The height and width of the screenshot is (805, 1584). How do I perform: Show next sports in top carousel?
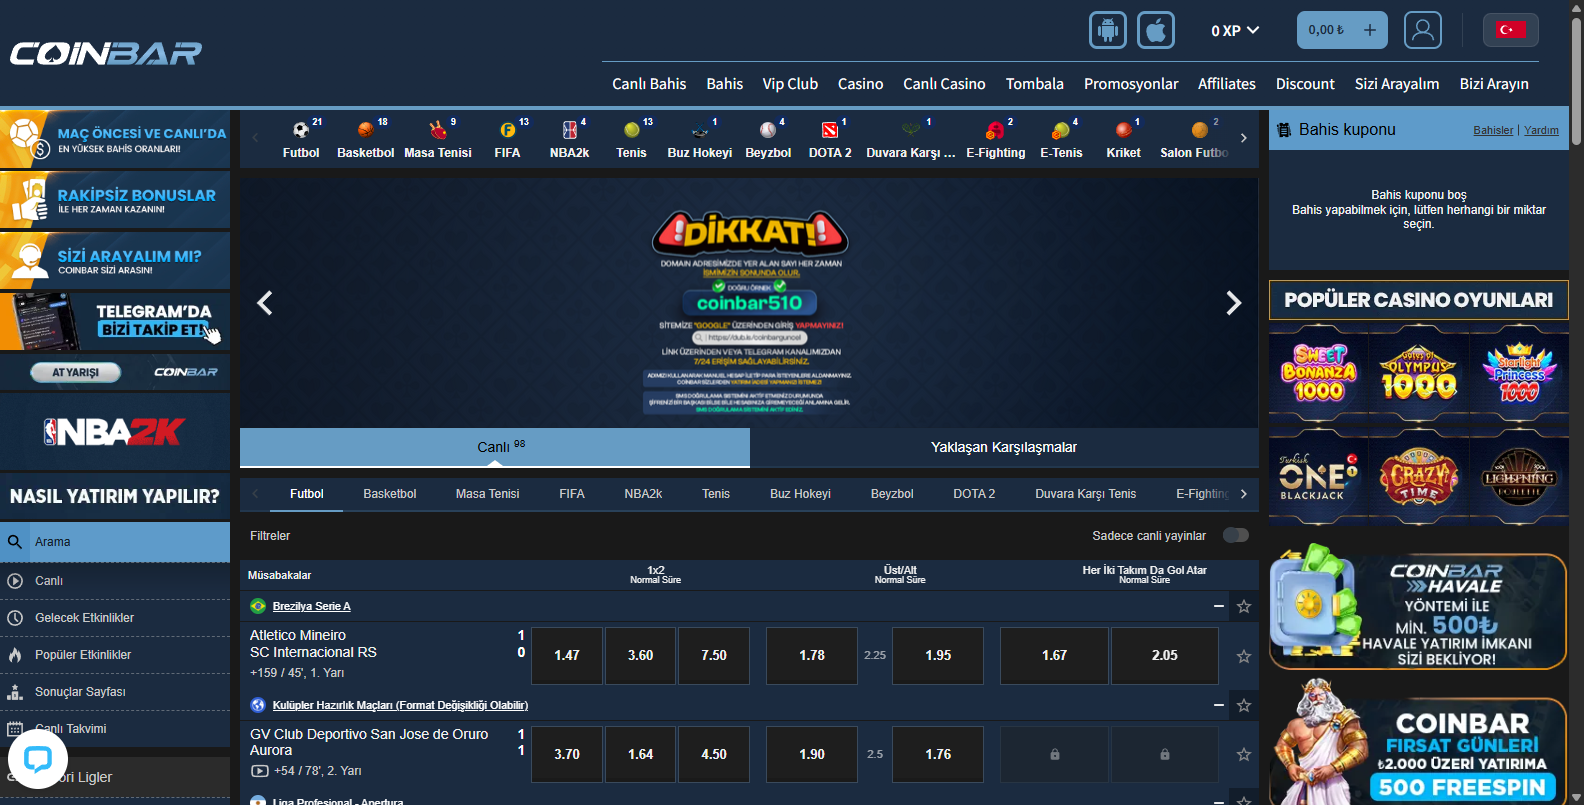1243,138
